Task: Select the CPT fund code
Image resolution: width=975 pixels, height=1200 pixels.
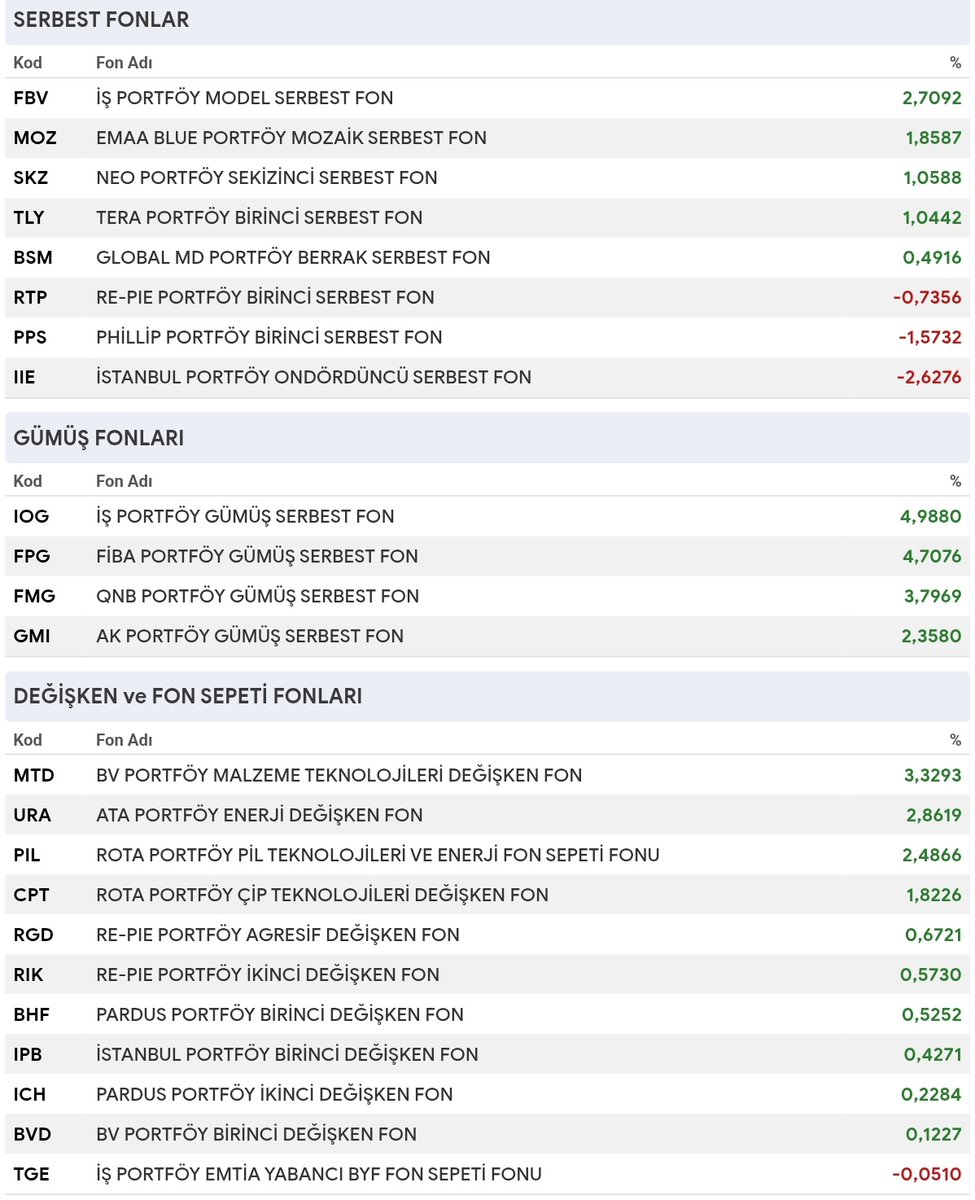Action: (x=31, y=896)
